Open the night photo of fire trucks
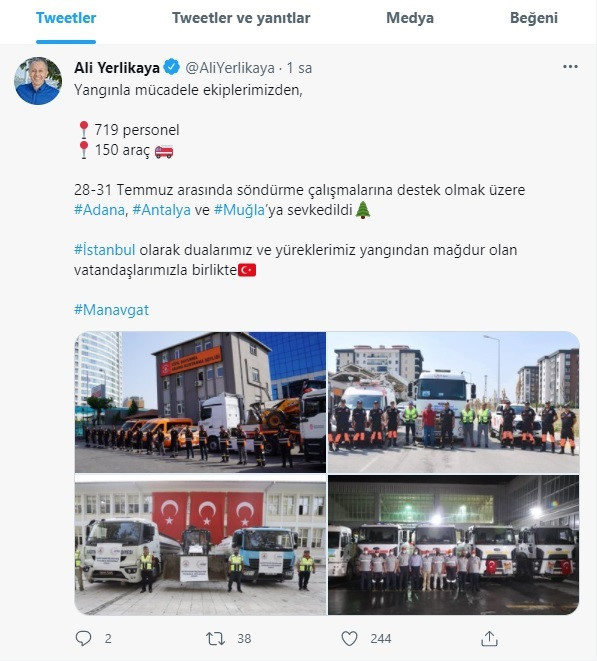This screenshot has height=661, width=597. (x=454, y=545)
